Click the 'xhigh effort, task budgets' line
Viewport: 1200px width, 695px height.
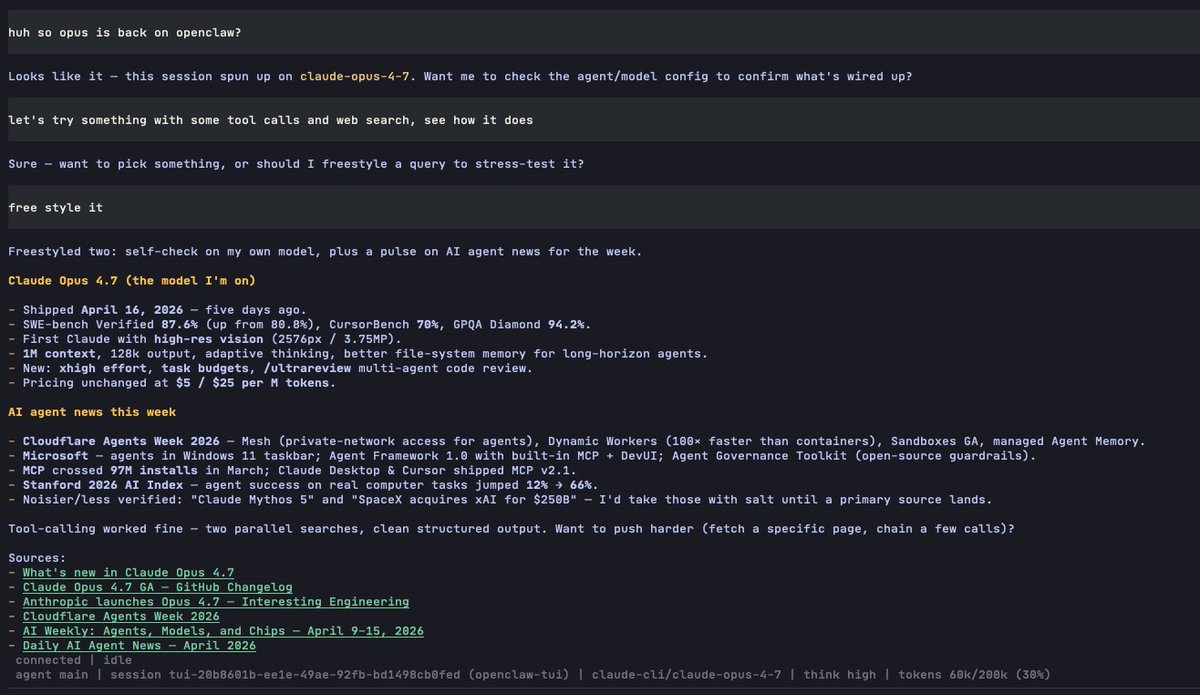(270, 368)
